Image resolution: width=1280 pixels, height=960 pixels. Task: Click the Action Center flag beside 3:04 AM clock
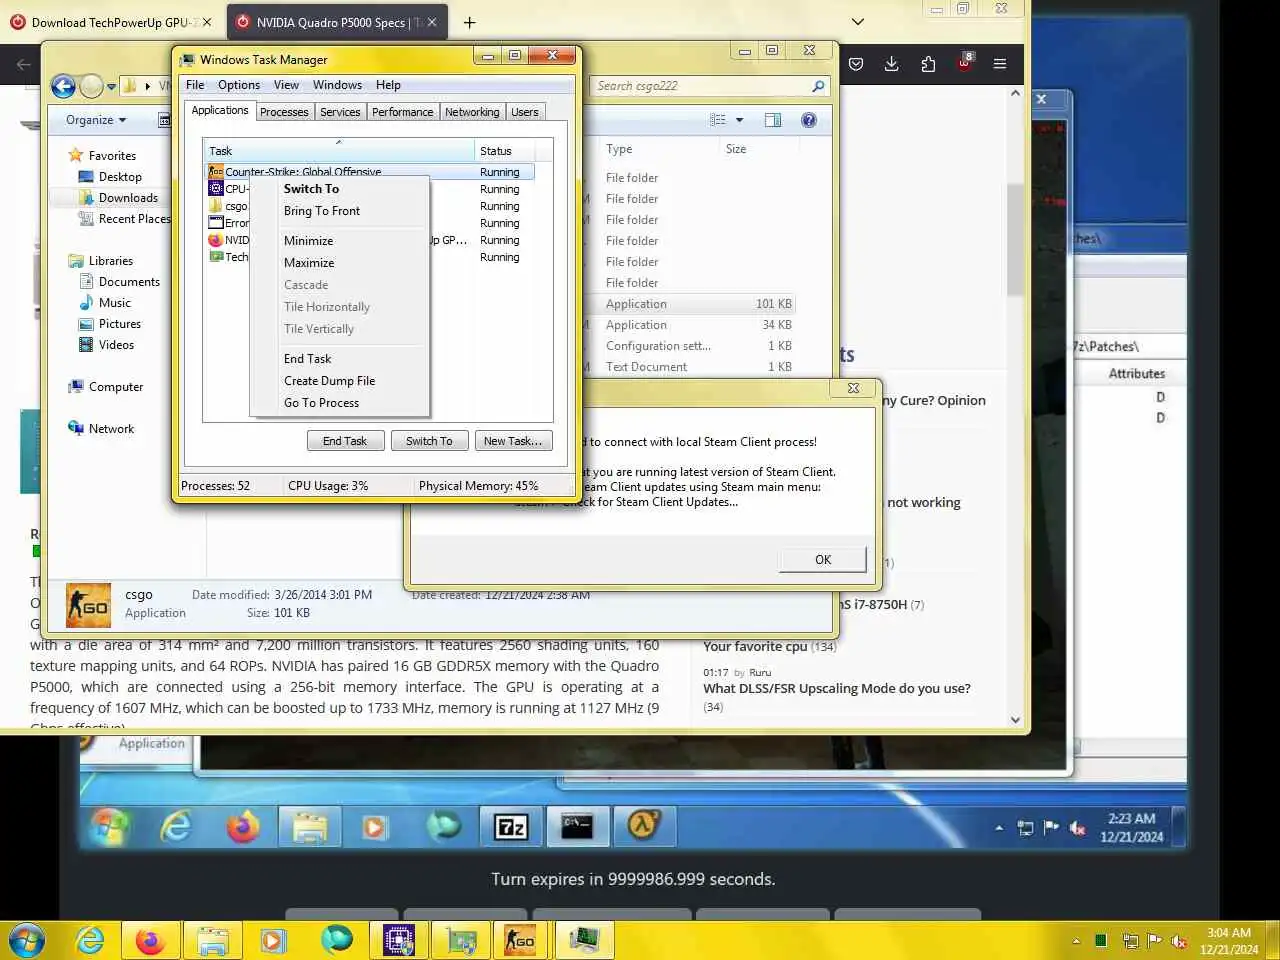(1154, 941)
